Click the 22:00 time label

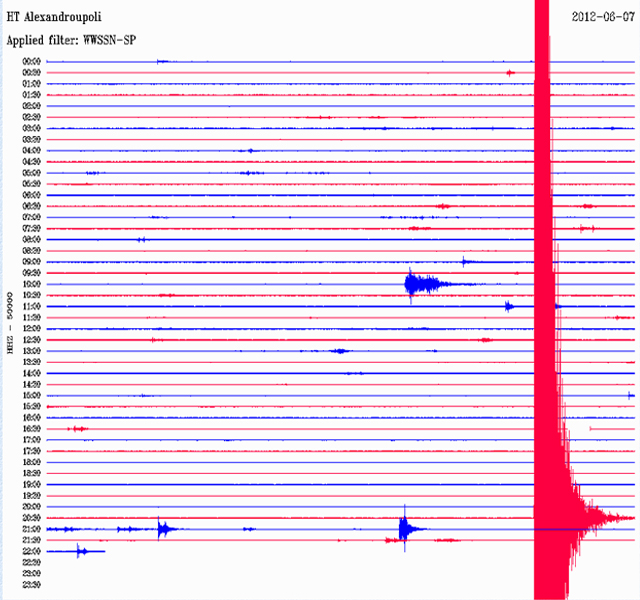pos(31,551)
